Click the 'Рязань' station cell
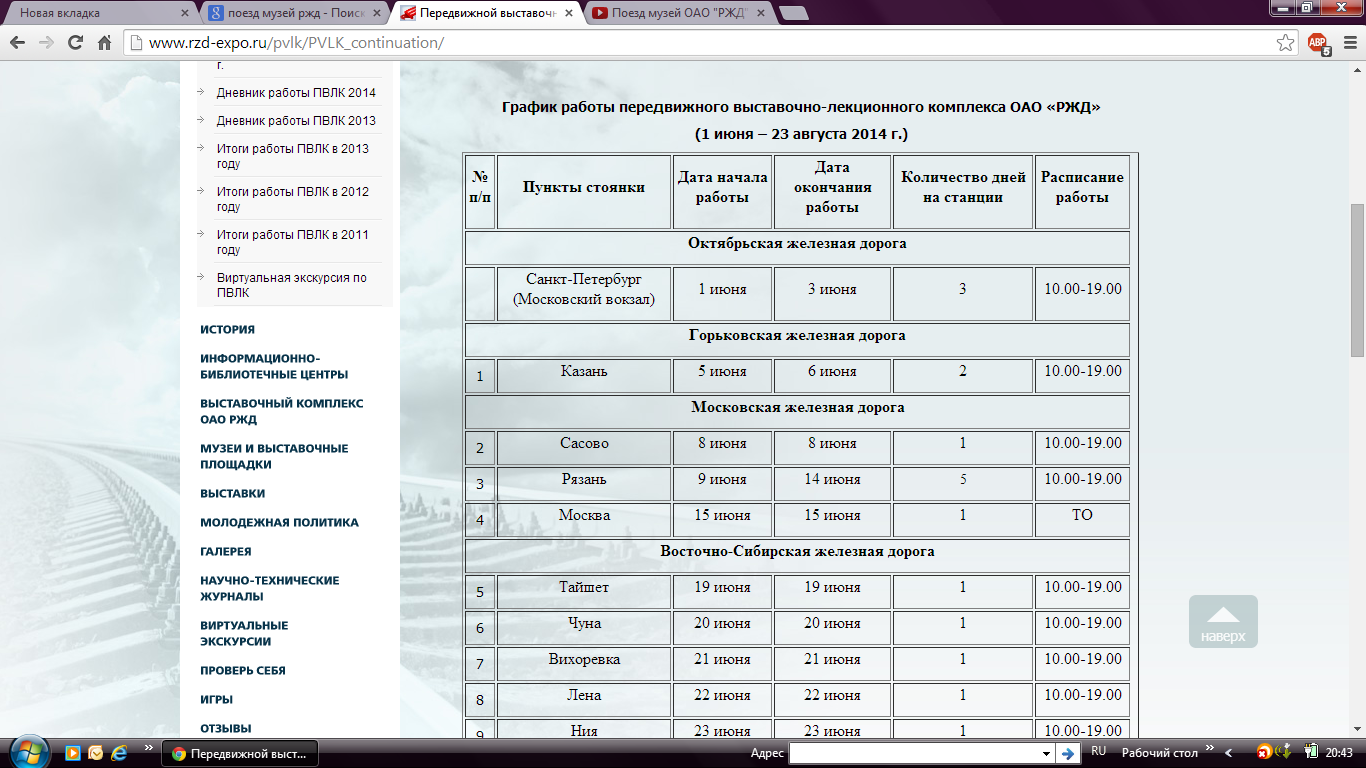 coord(584,483)
